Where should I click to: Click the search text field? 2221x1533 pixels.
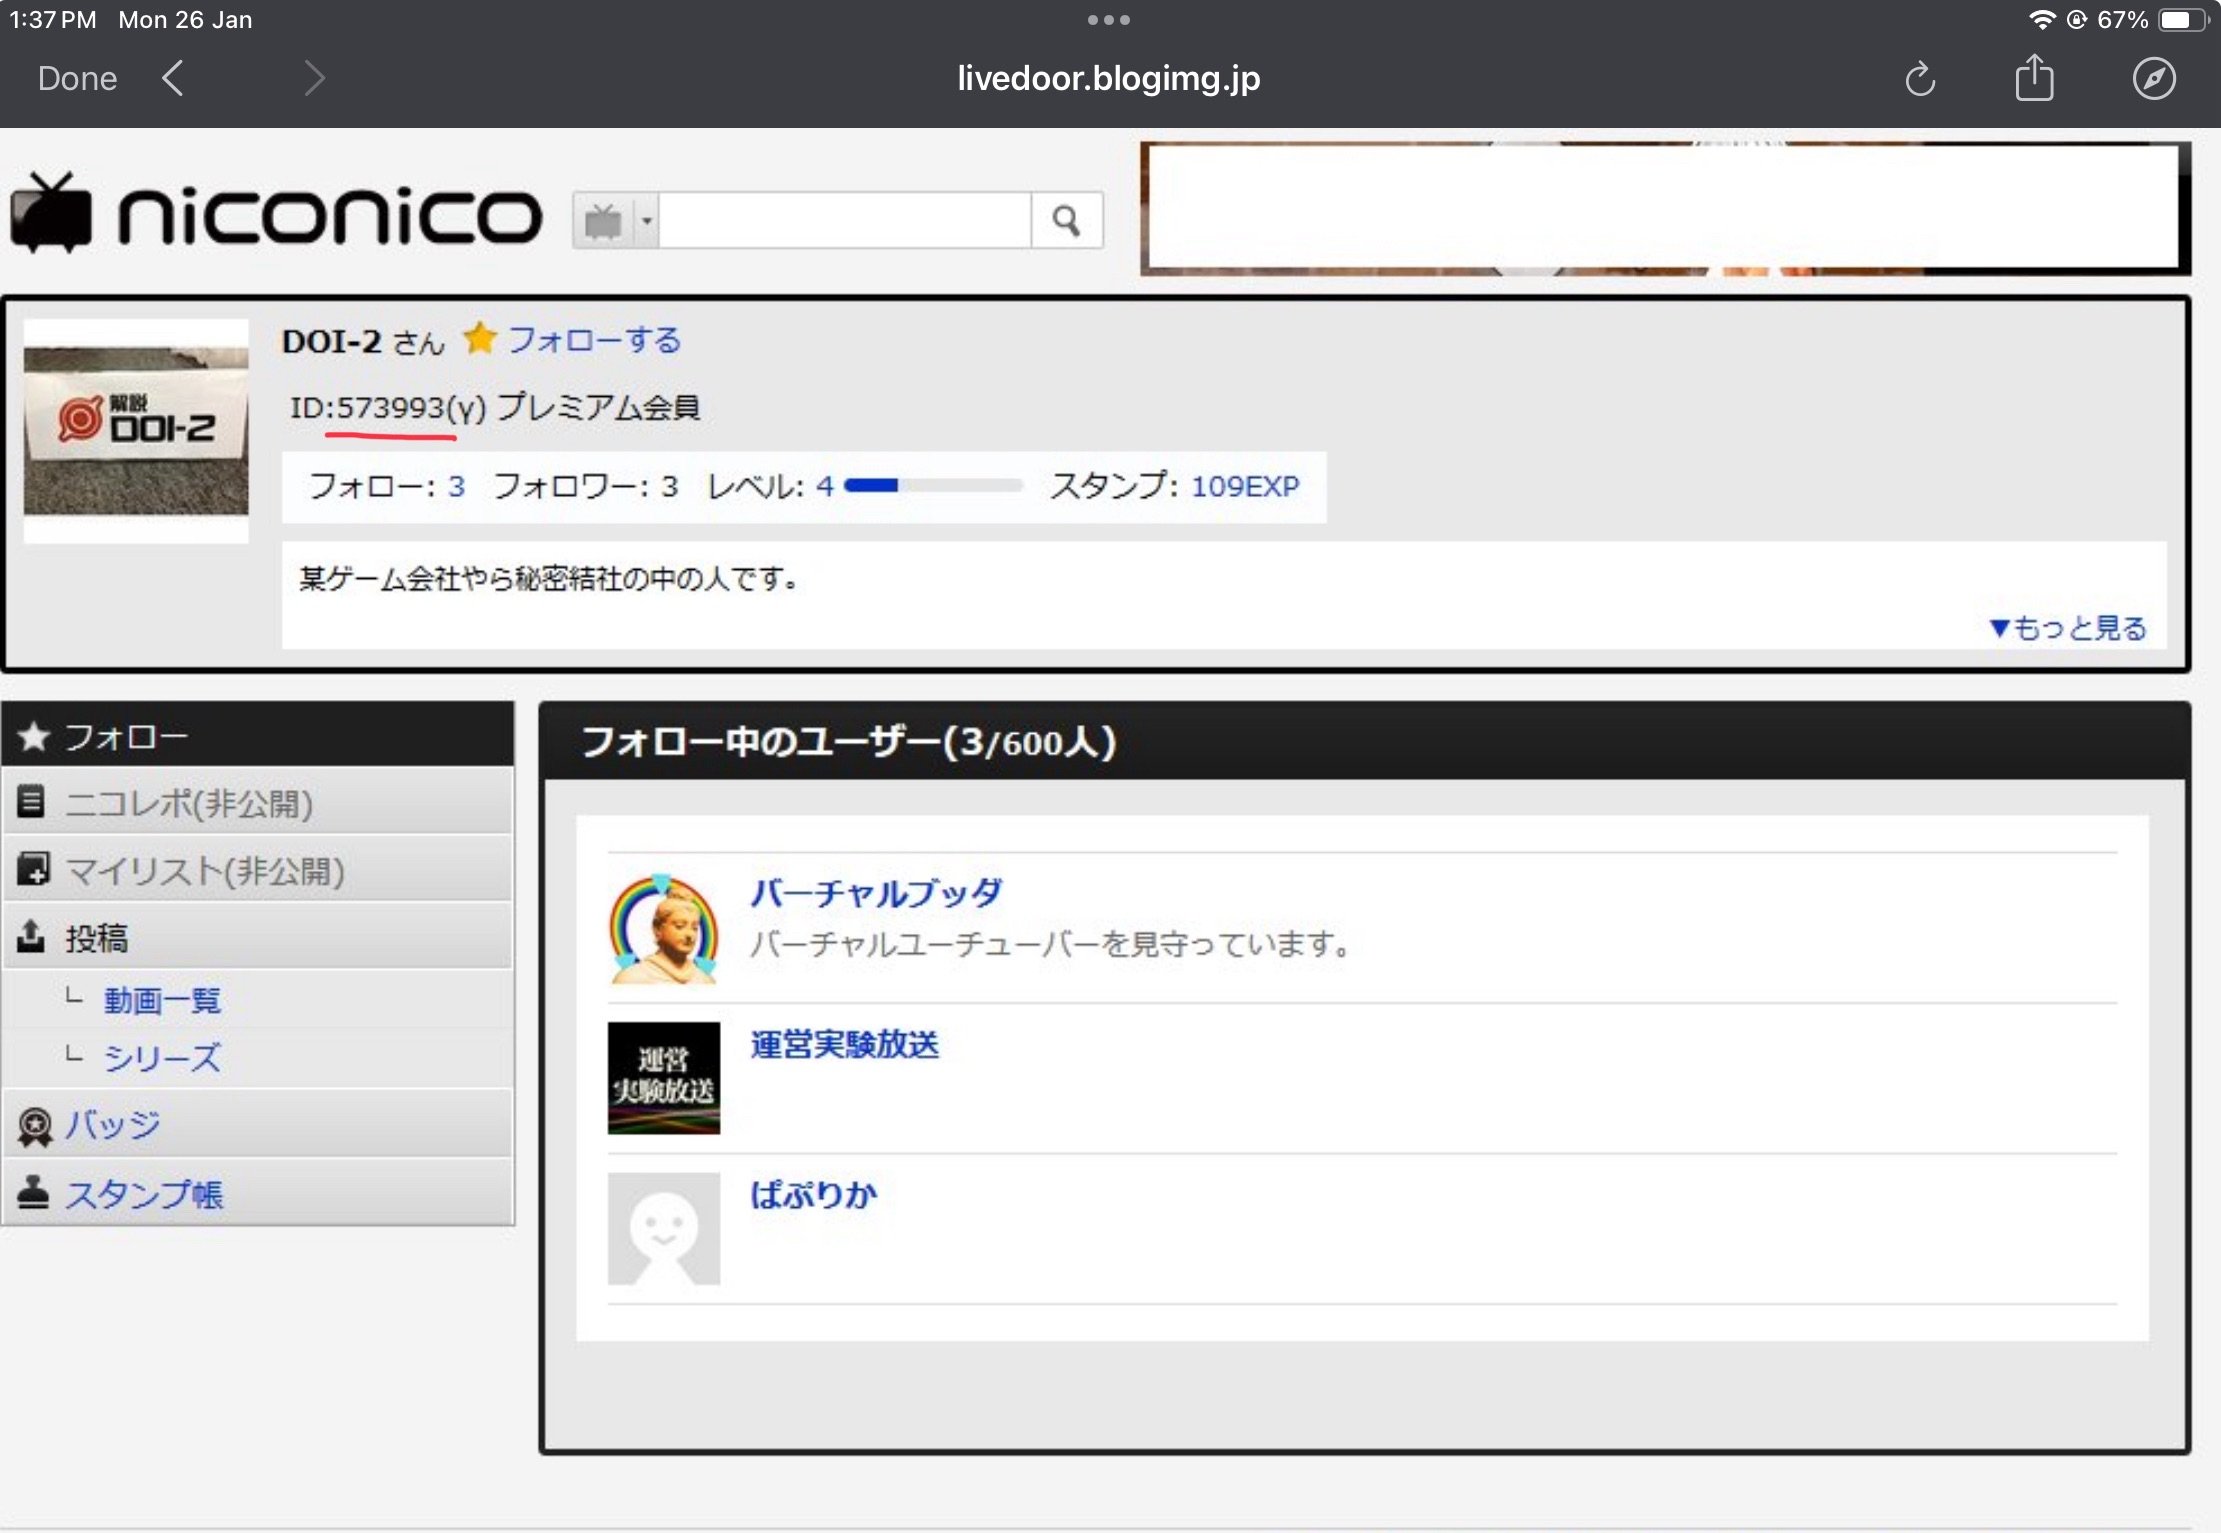click(844, 220)
